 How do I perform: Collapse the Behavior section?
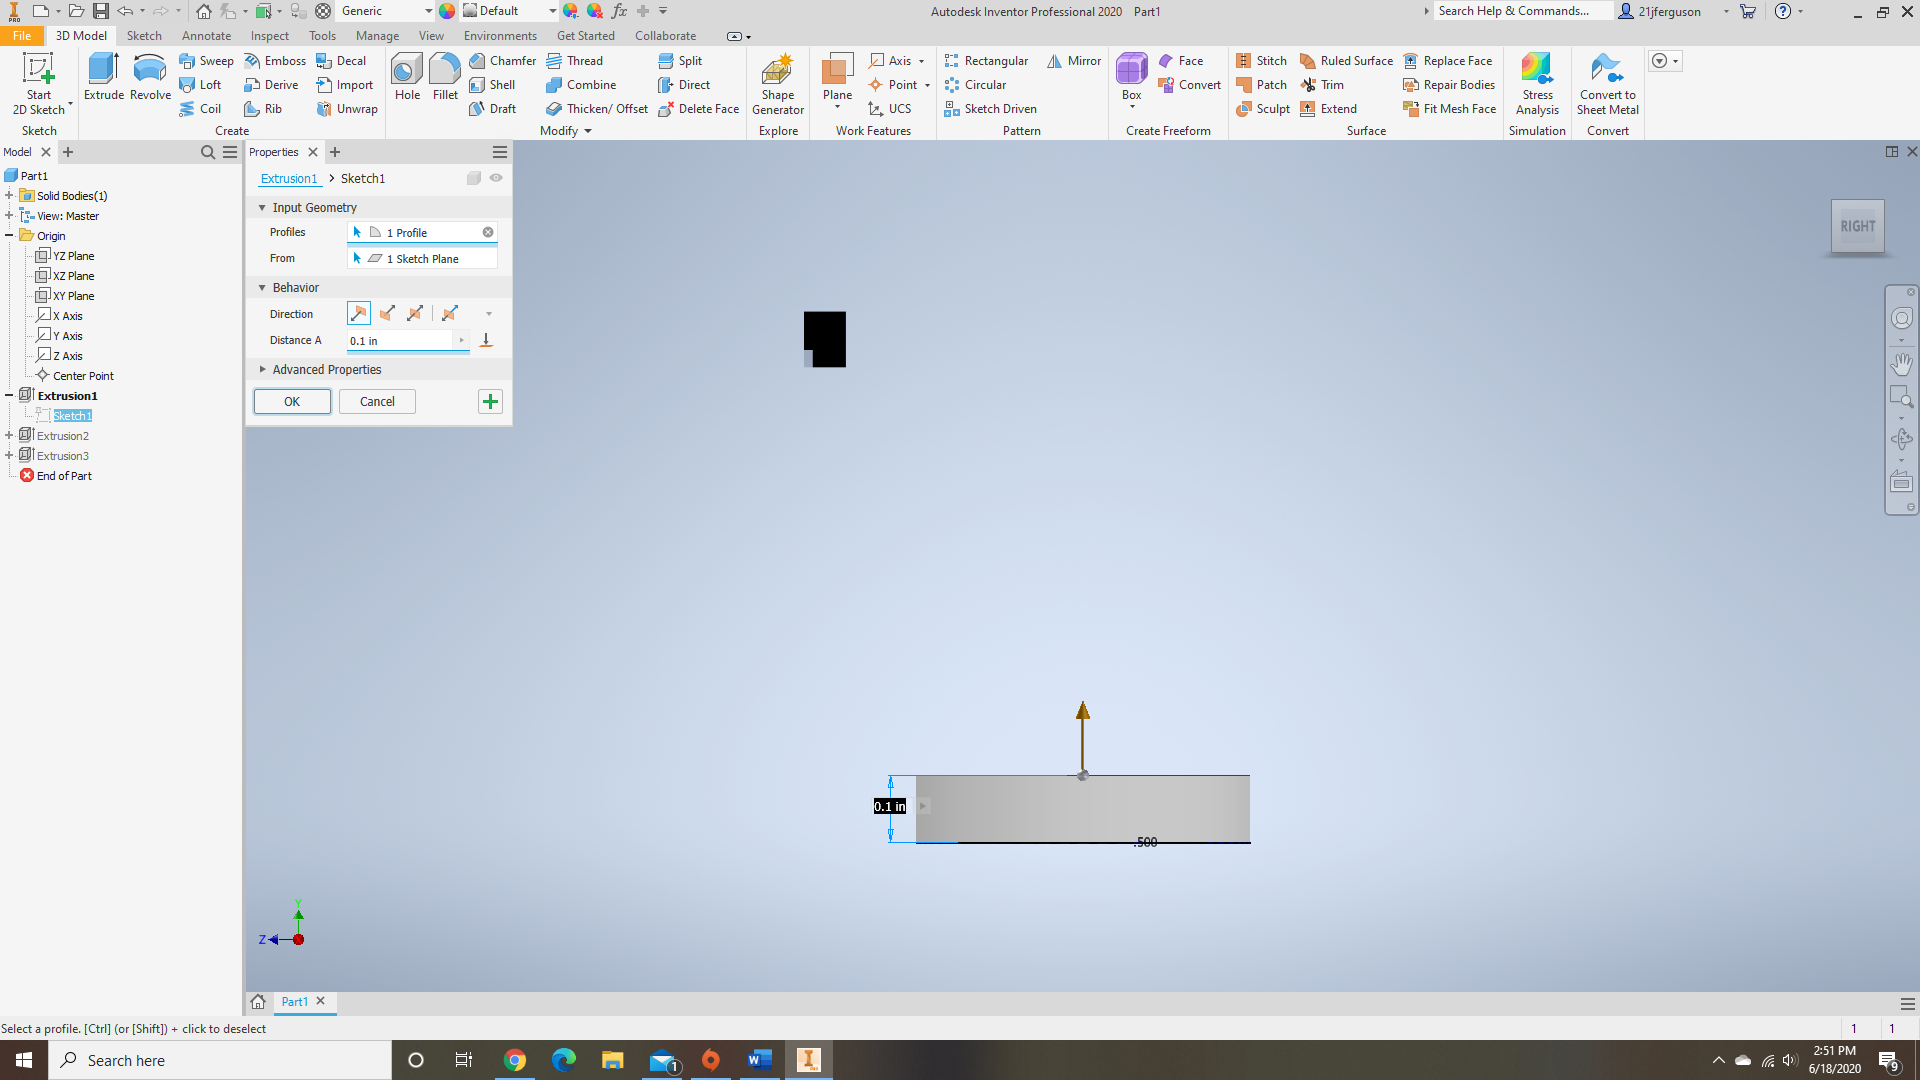click(x=262, y=288)
